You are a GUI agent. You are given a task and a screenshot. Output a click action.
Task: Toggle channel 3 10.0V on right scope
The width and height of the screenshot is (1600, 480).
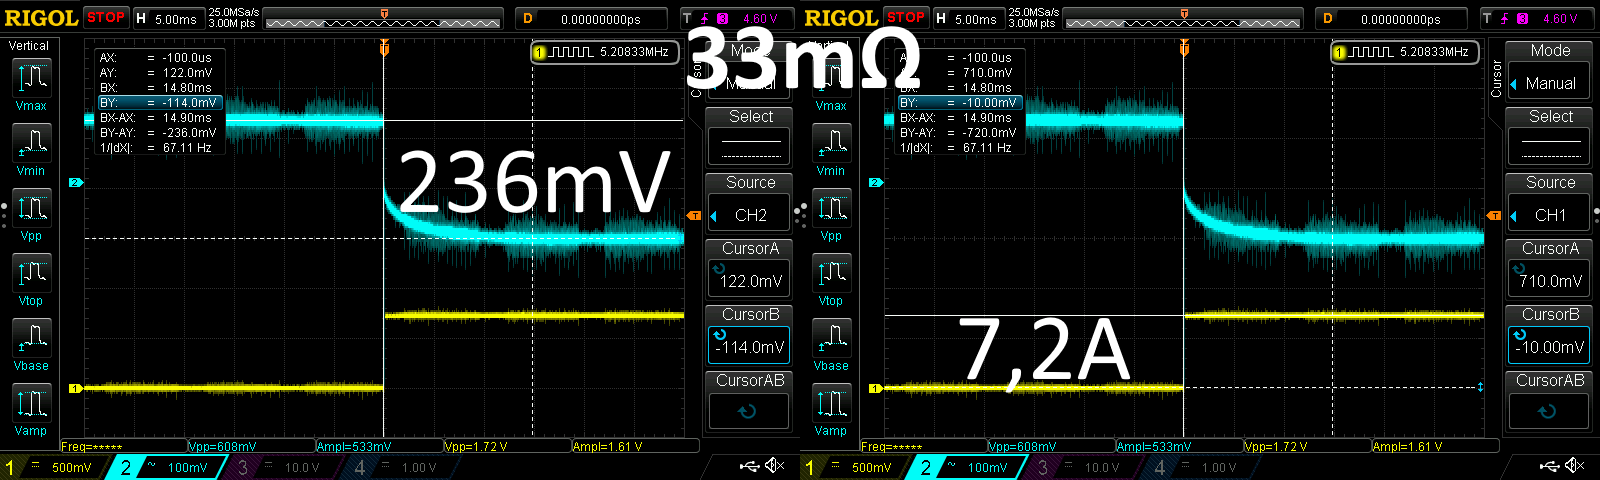pos(1083,467)
